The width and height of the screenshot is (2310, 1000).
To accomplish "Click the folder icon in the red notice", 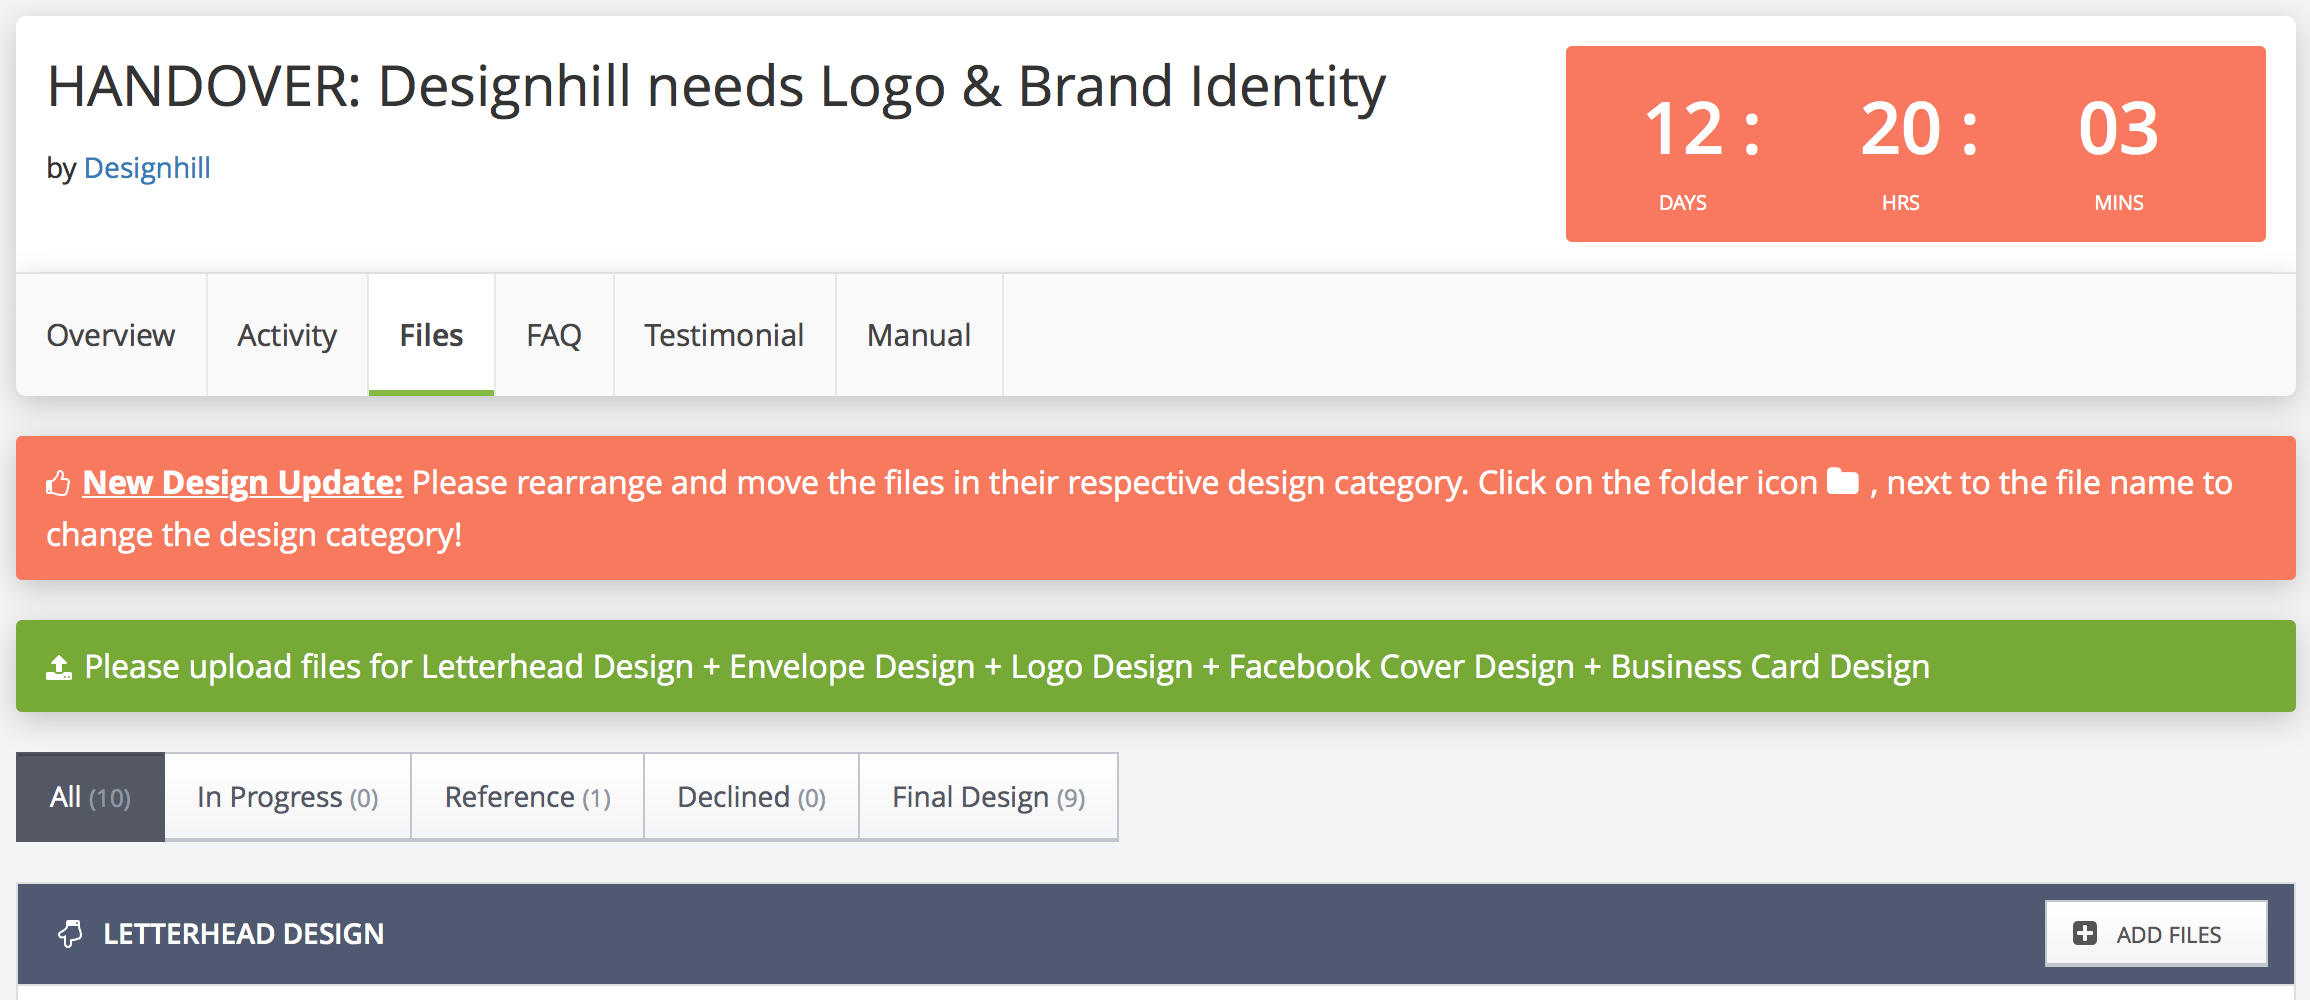I will tap(1842, 481).
